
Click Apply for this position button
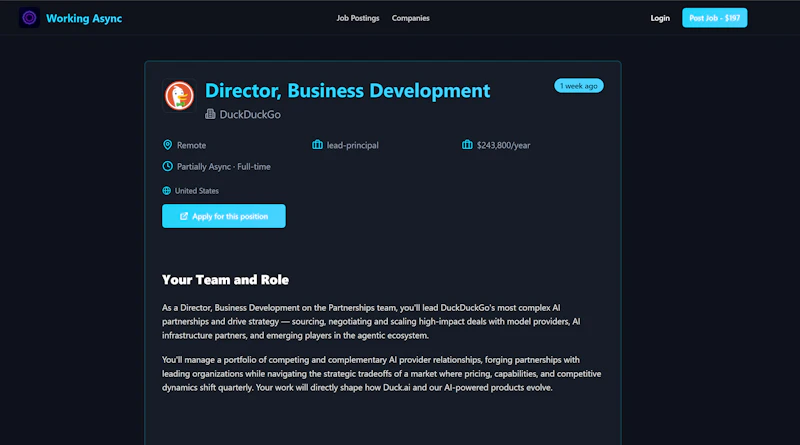(x=223, y=216)
